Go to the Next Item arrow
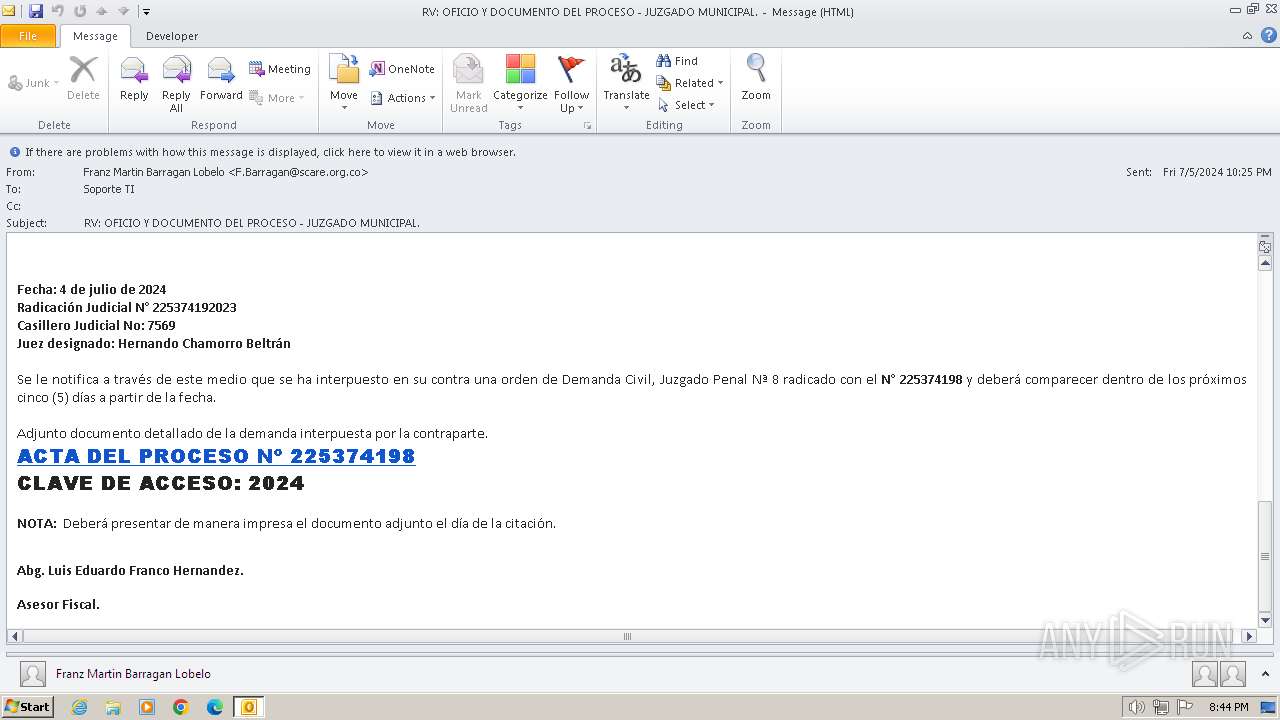Viewport: 1280px width, 720px height. click(124, 11)
